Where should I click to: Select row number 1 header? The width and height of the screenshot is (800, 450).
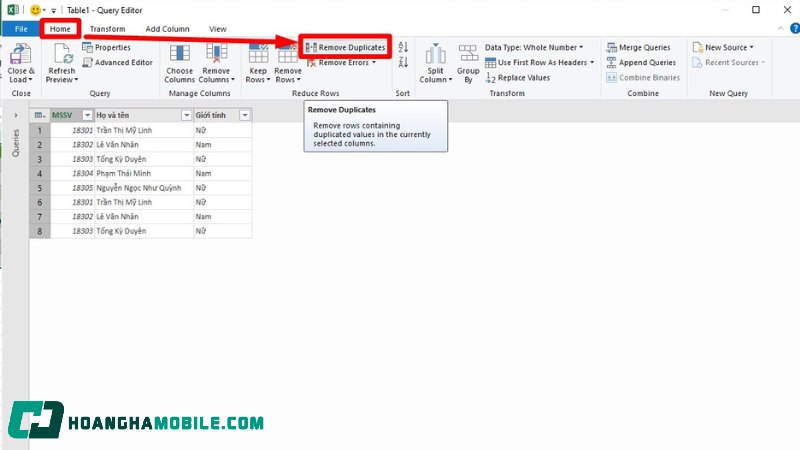coord(40,131)
